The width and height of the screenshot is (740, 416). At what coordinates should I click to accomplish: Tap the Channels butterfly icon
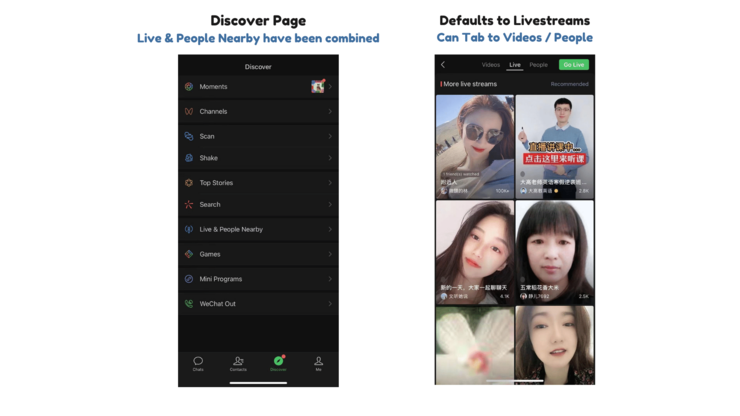pyautogui.click(x=189, y=112)
